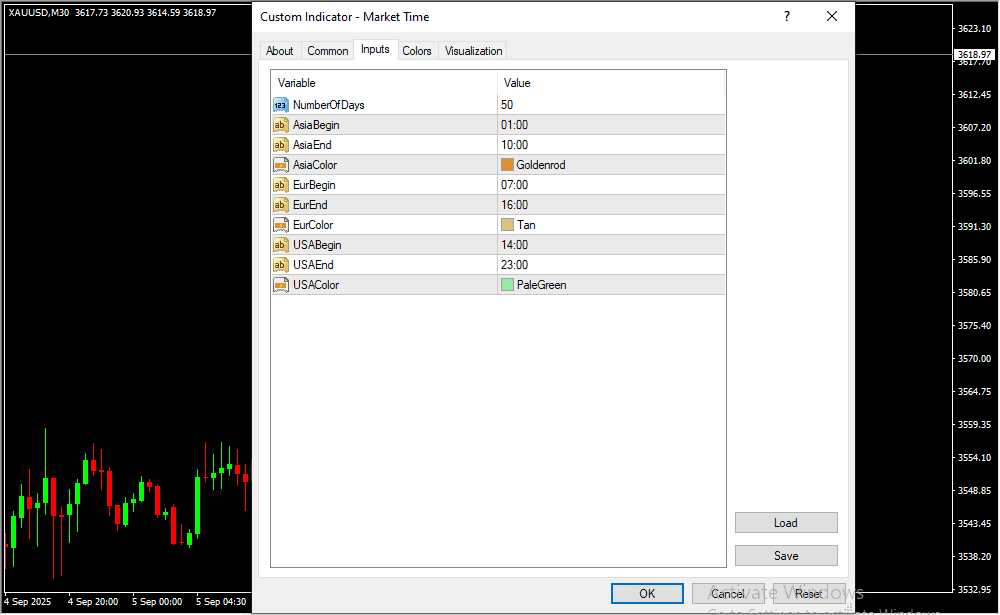This screenshot has width=1000, height=615.
Task: Select the PaleGreen swatch for USAColor
Action: (507, 285)
